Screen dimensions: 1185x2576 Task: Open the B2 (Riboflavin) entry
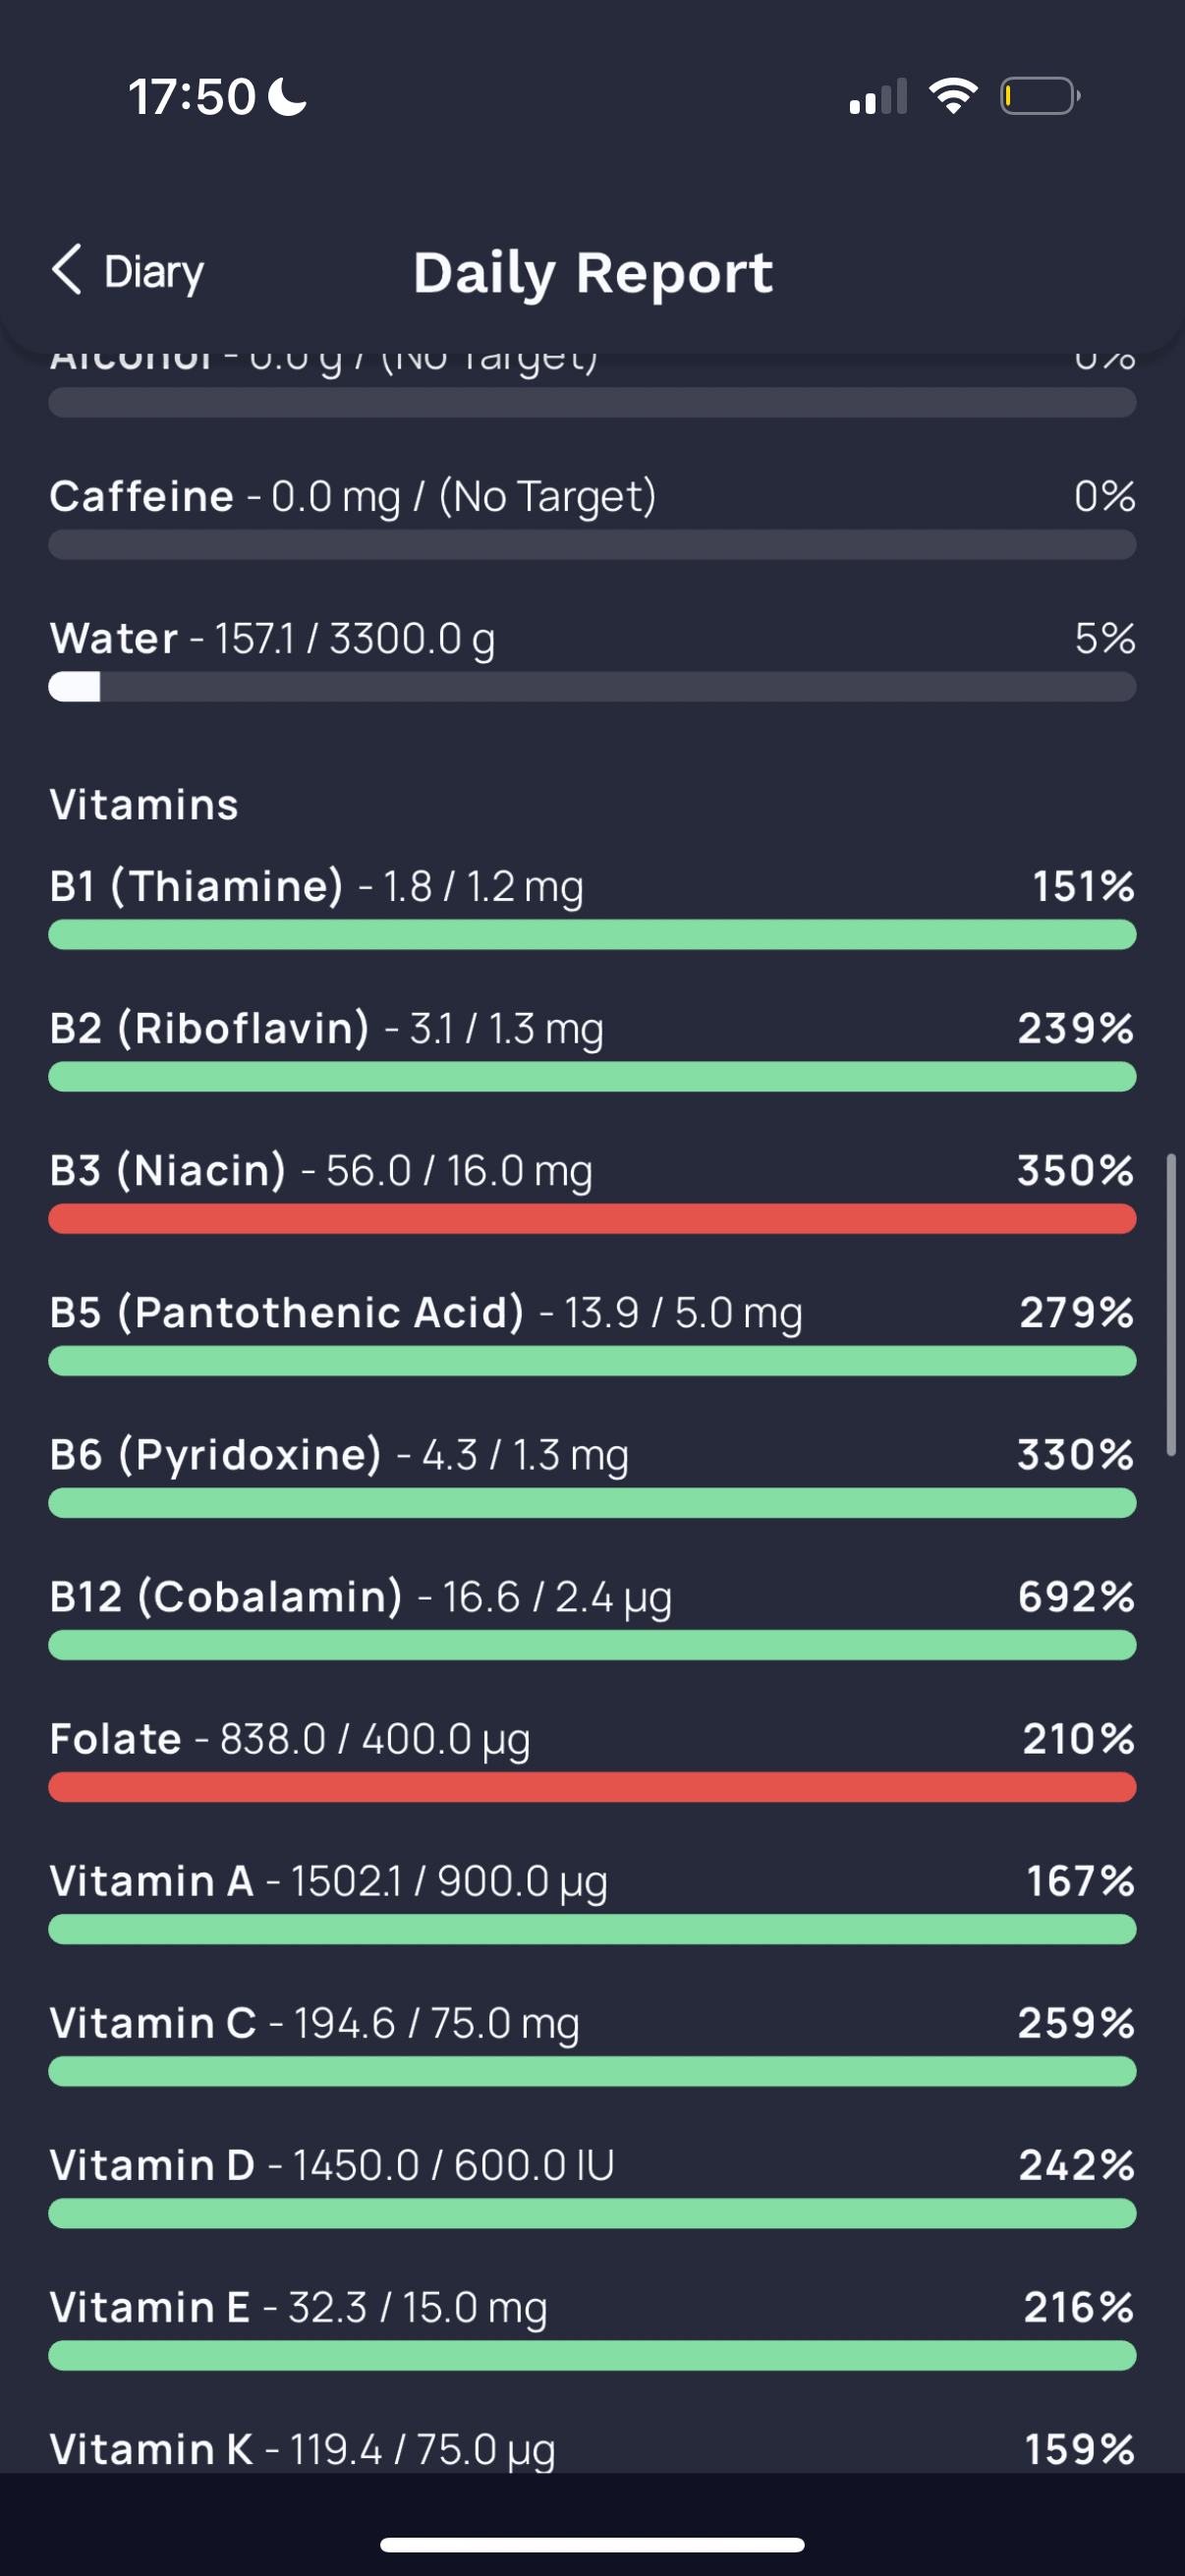(x=592, y=1049)
